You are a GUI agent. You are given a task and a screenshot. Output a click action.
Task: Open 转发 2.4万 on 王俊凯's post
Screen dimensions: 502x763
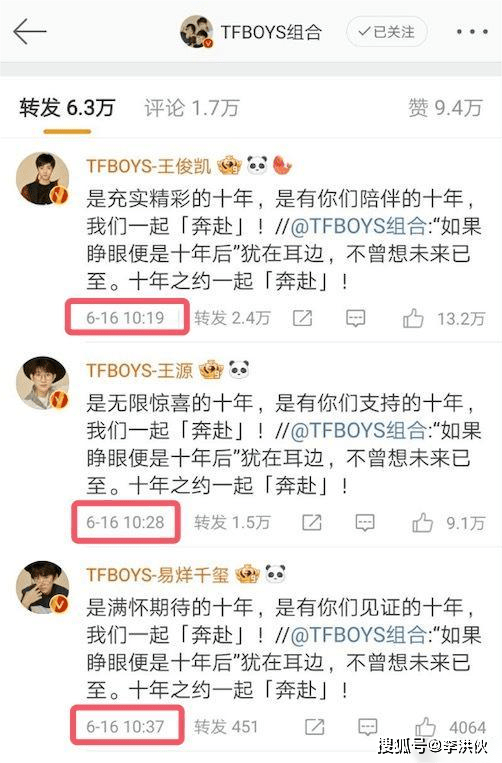(232, 318)
